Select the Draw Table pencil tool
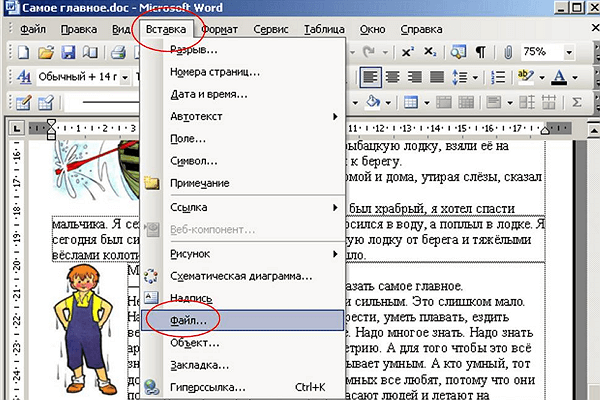600x400 pixels. click(x=23, y=102)
